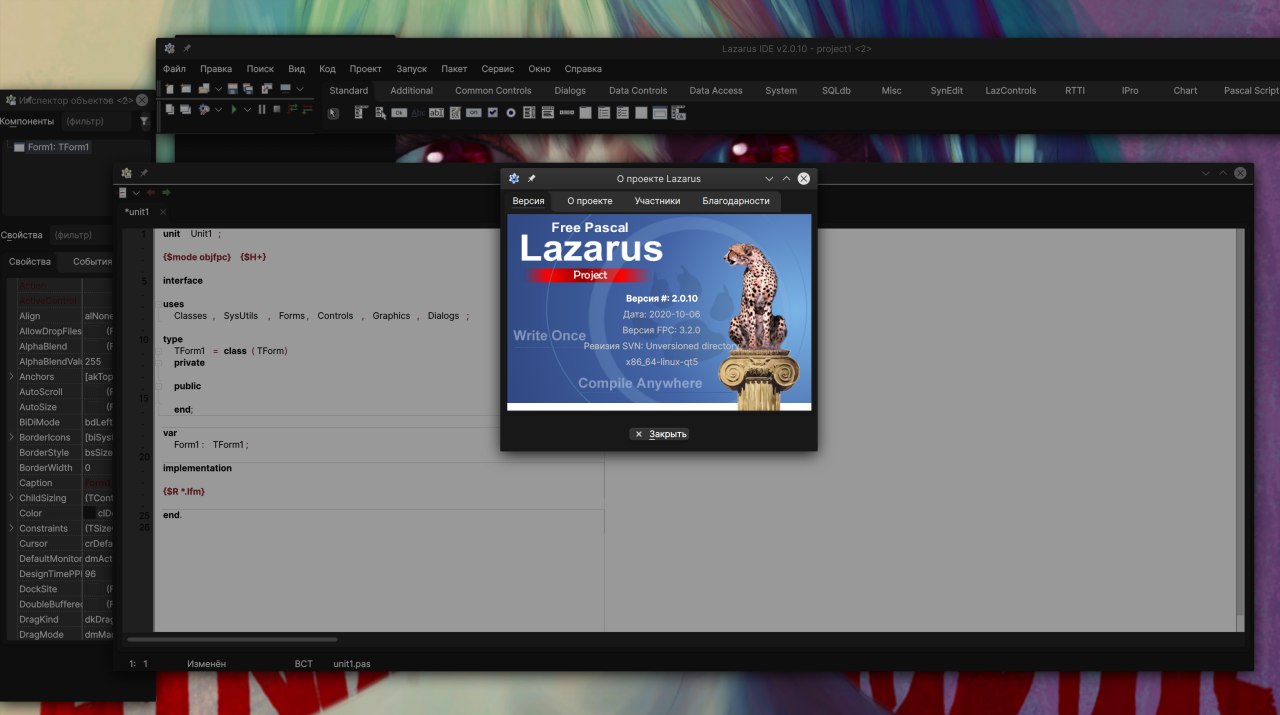Screen dimensions: 1280x715
Task: Click the ВСТ insert mode indicator
Action: (x=303, y=663)
